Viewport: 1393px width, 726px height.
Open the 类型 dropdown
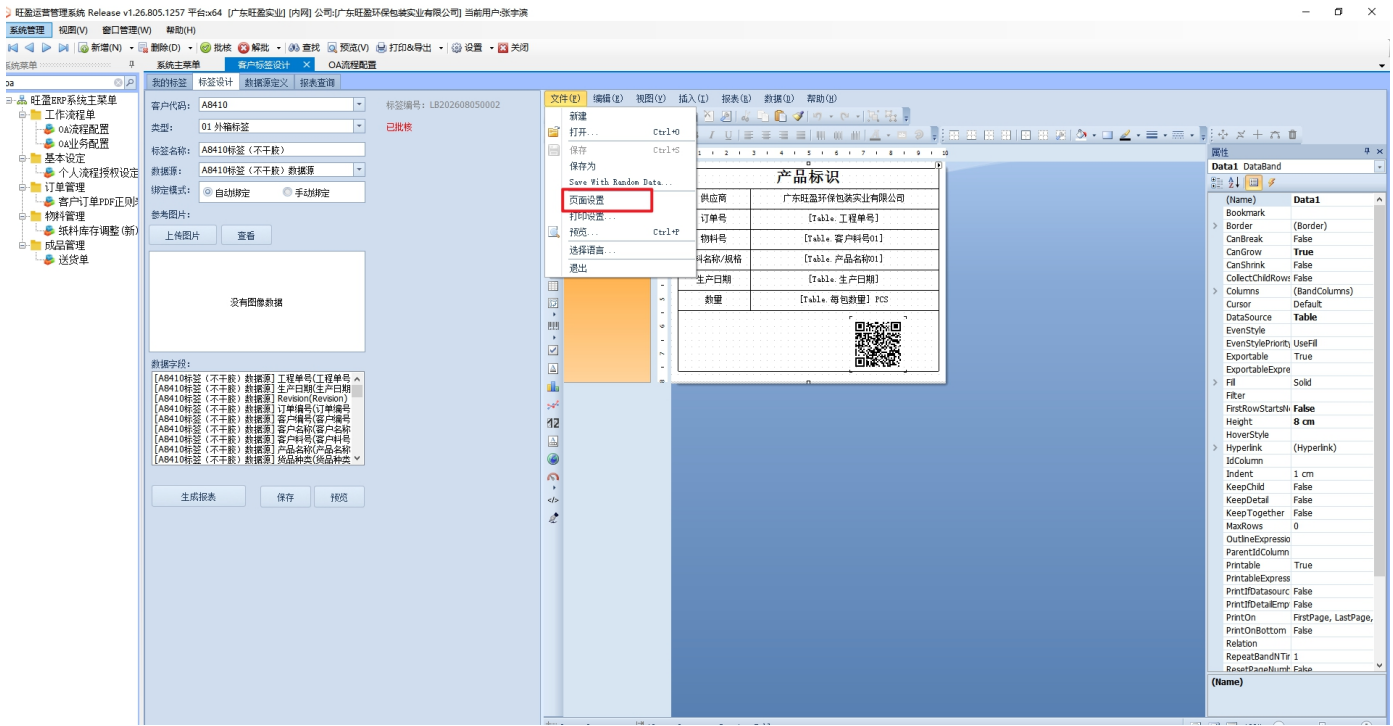[x=359, y=127]
